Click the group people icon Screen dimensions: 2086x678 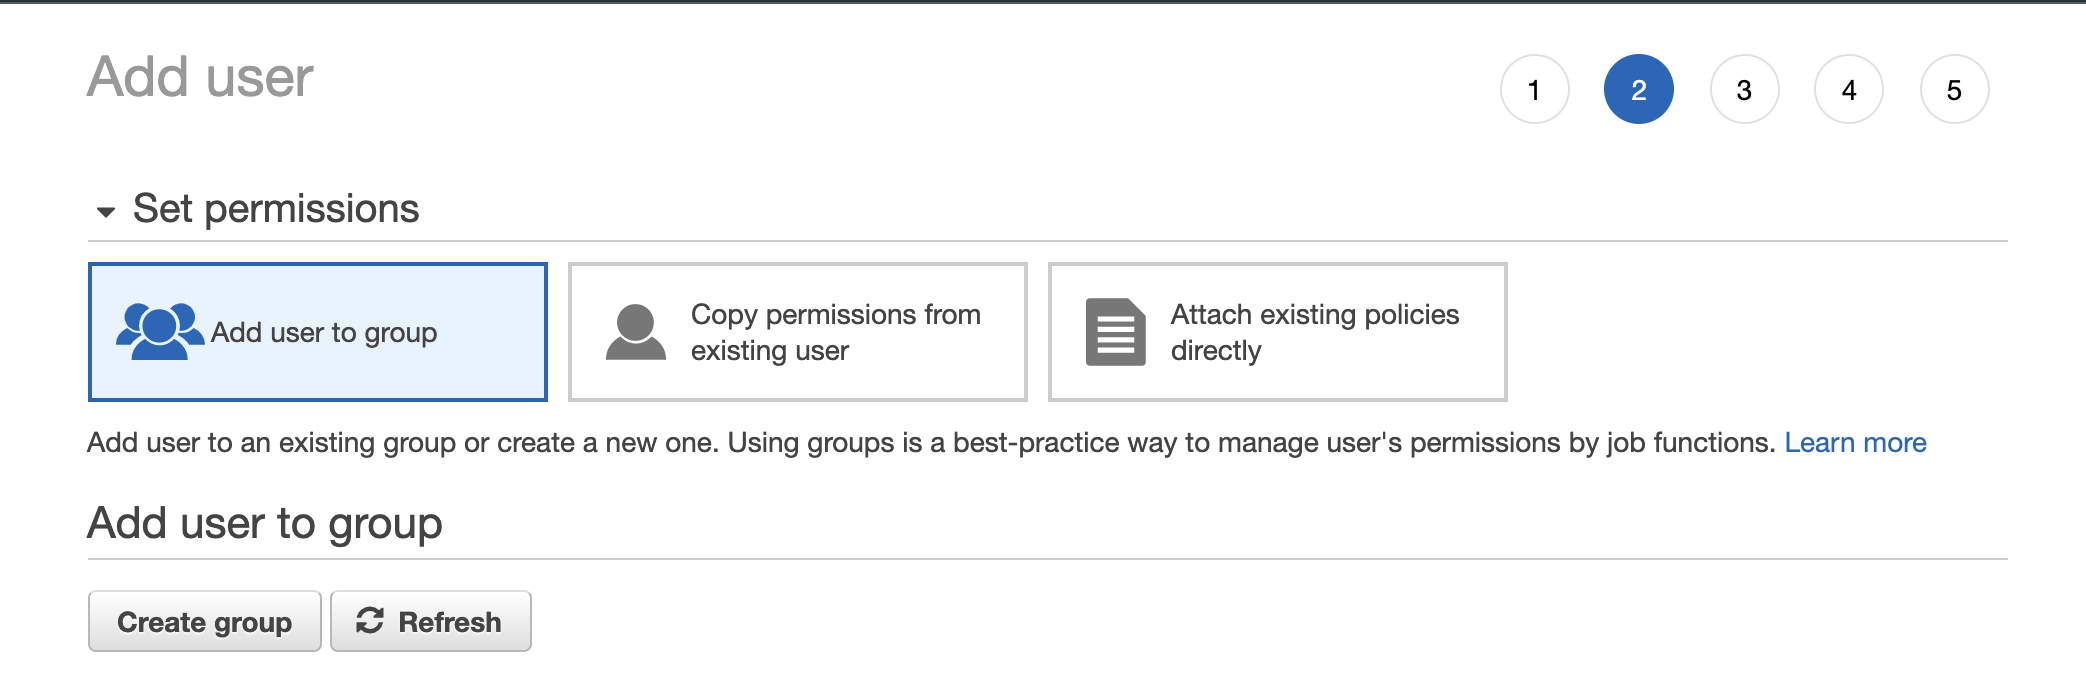tap(158, 331)
